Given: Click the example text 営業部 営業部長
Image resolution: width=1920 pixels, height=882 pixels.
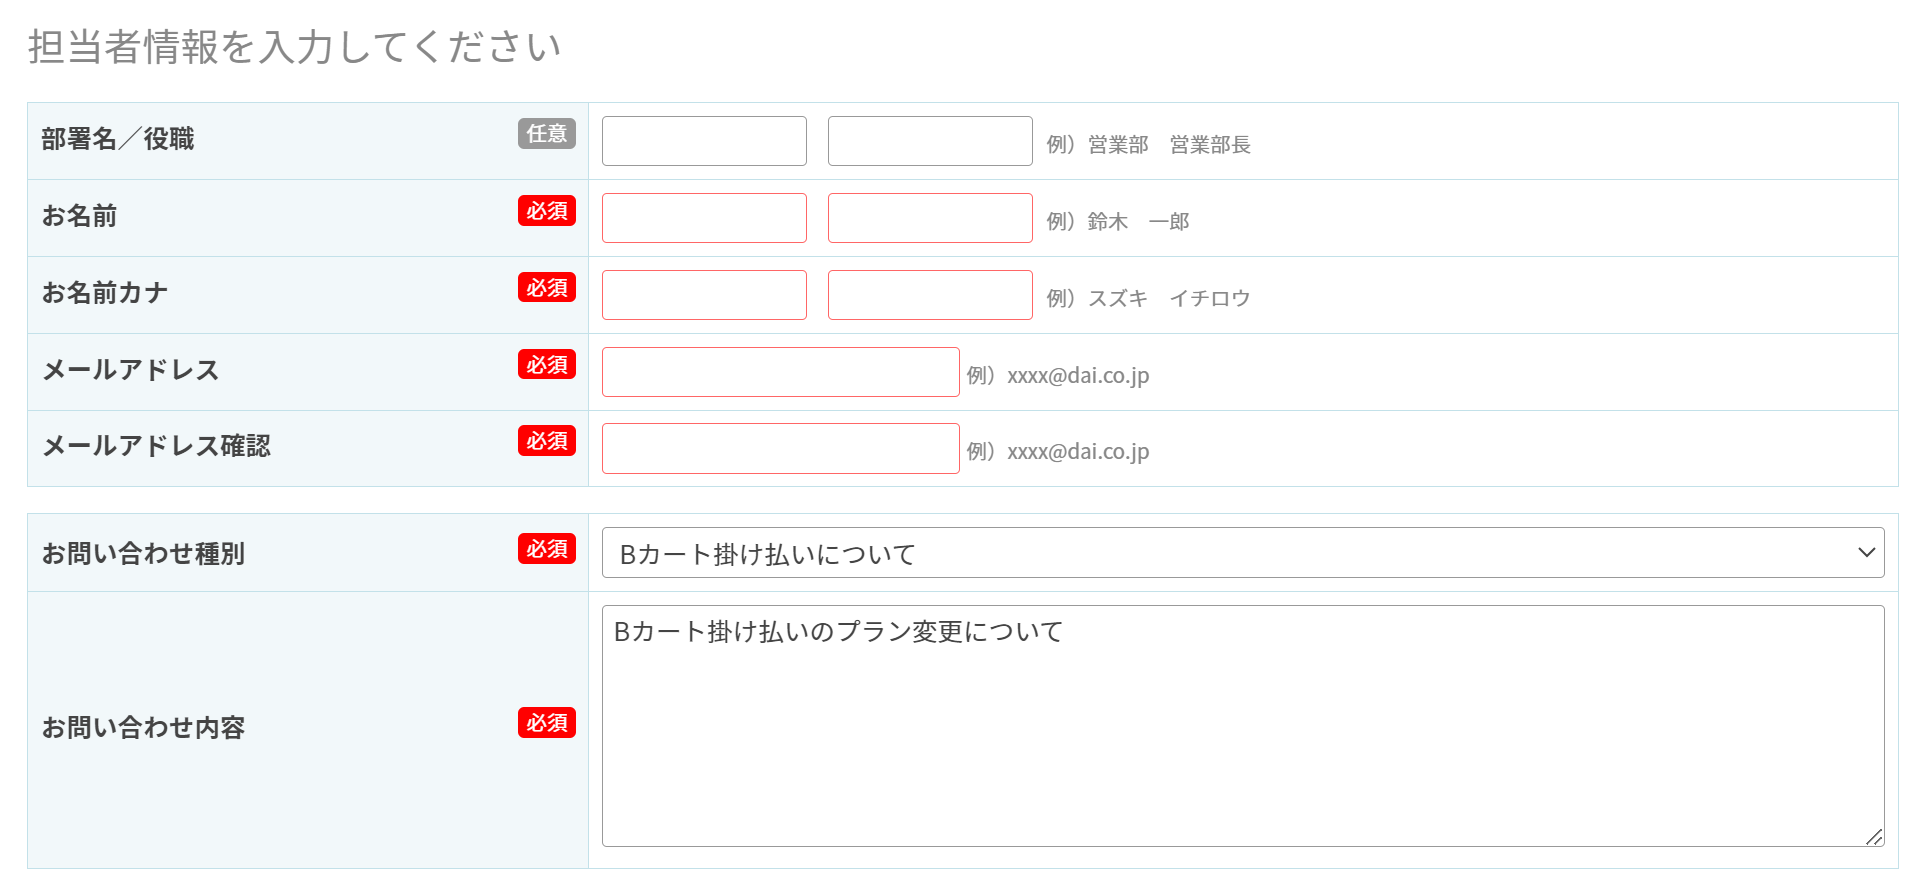Looking at the screenshot, I should (x=1169, y=145).
